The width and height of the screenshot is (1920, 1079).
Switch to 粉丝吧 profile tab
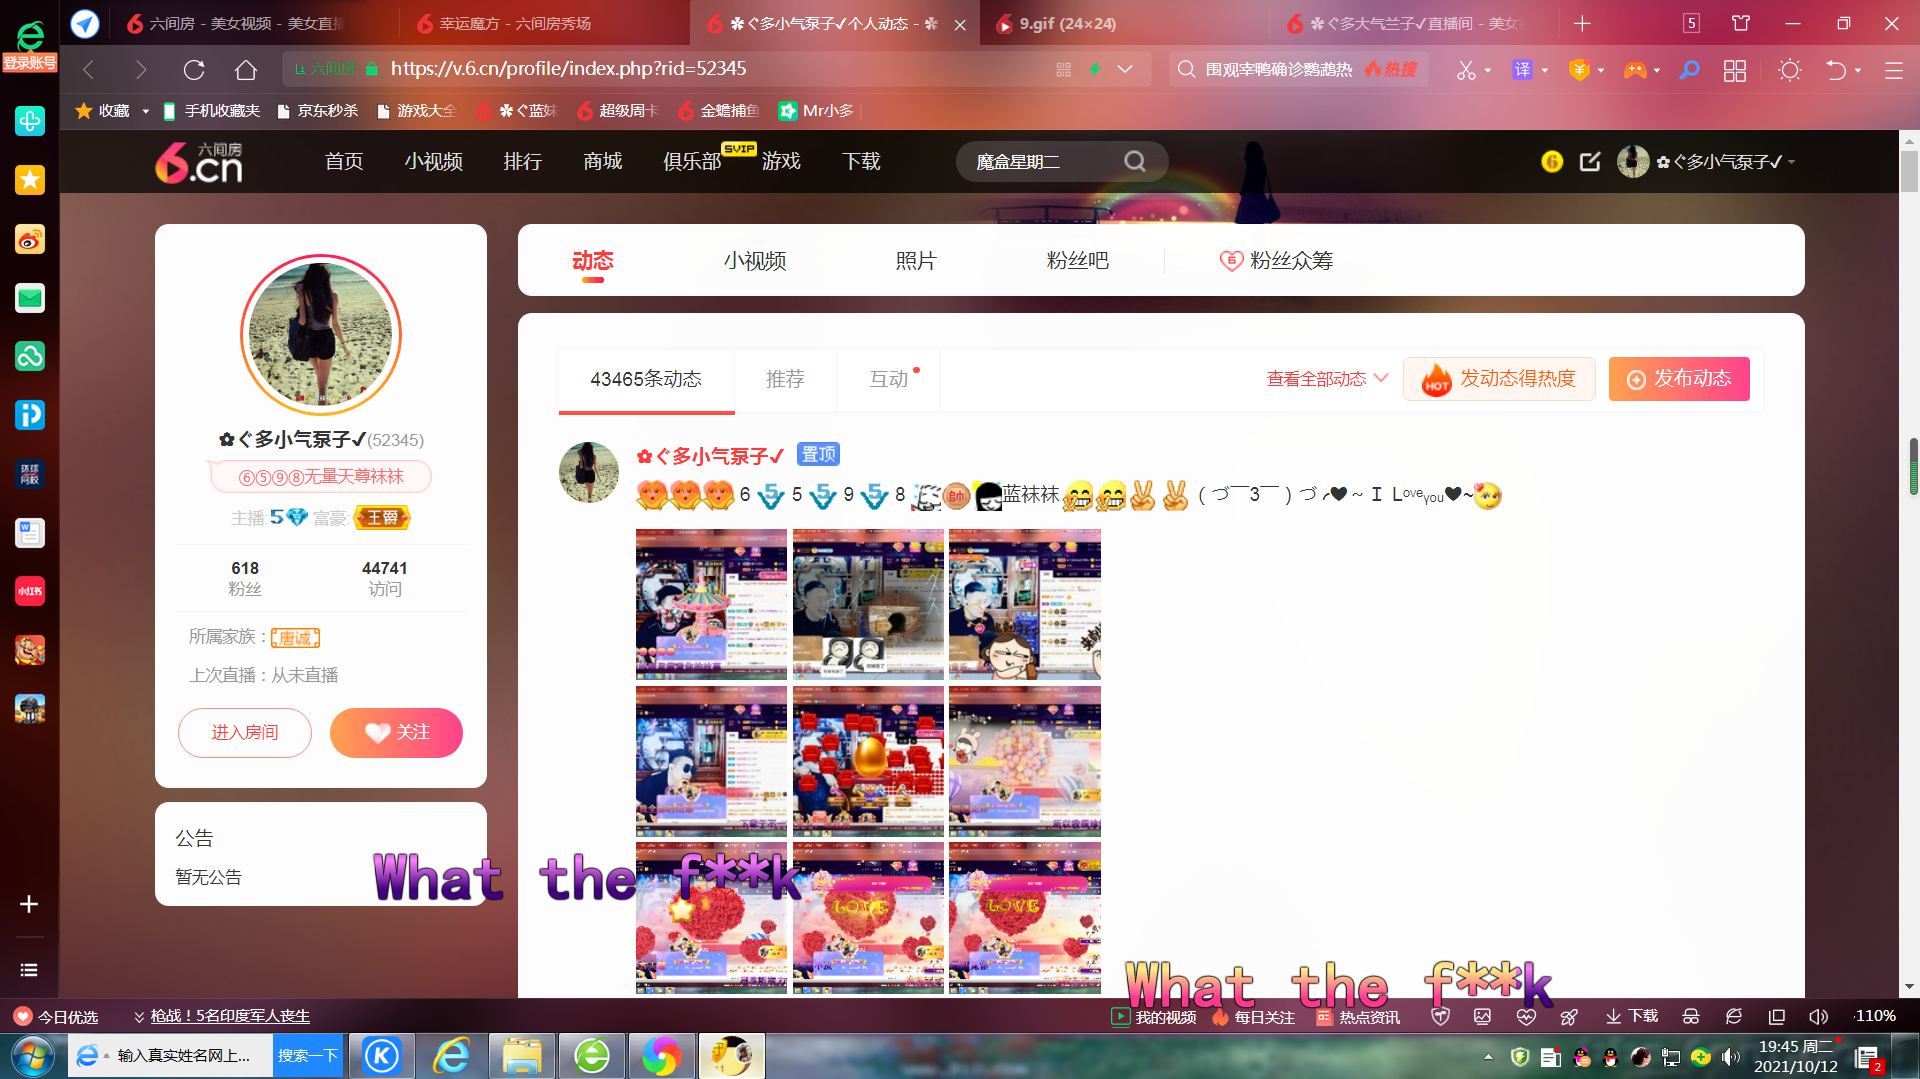point(1077,261)
